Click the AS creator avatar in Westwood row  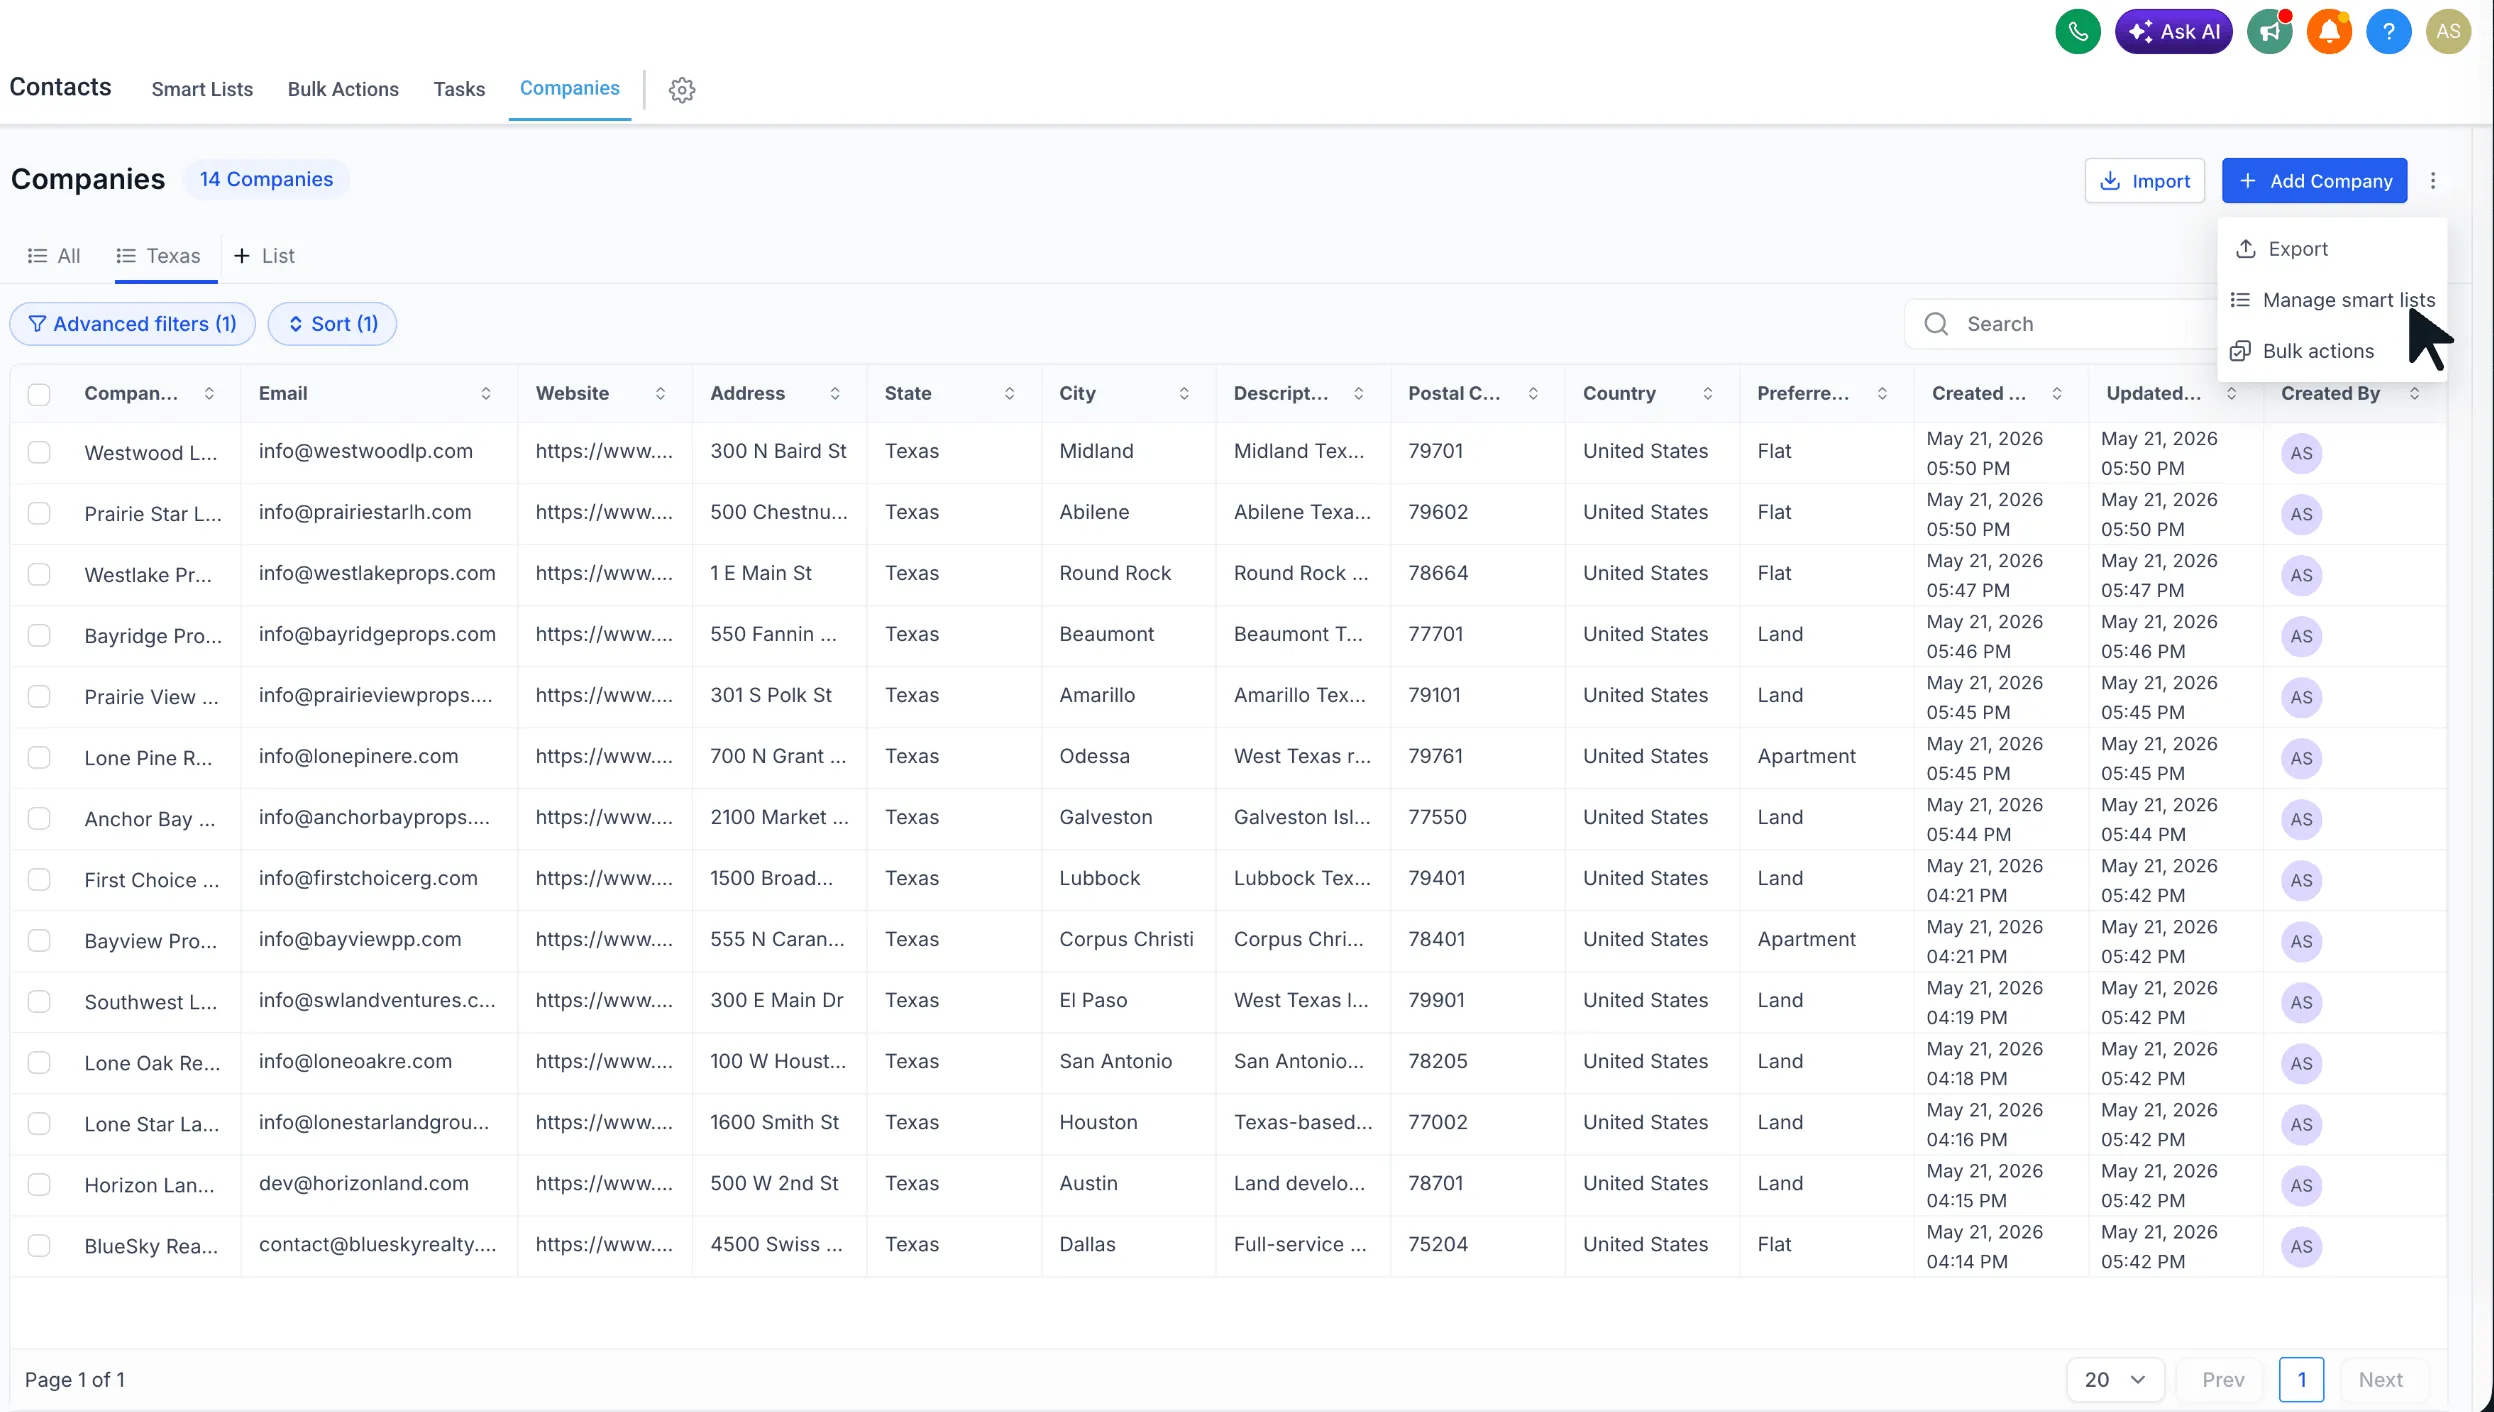(2301, 453)
